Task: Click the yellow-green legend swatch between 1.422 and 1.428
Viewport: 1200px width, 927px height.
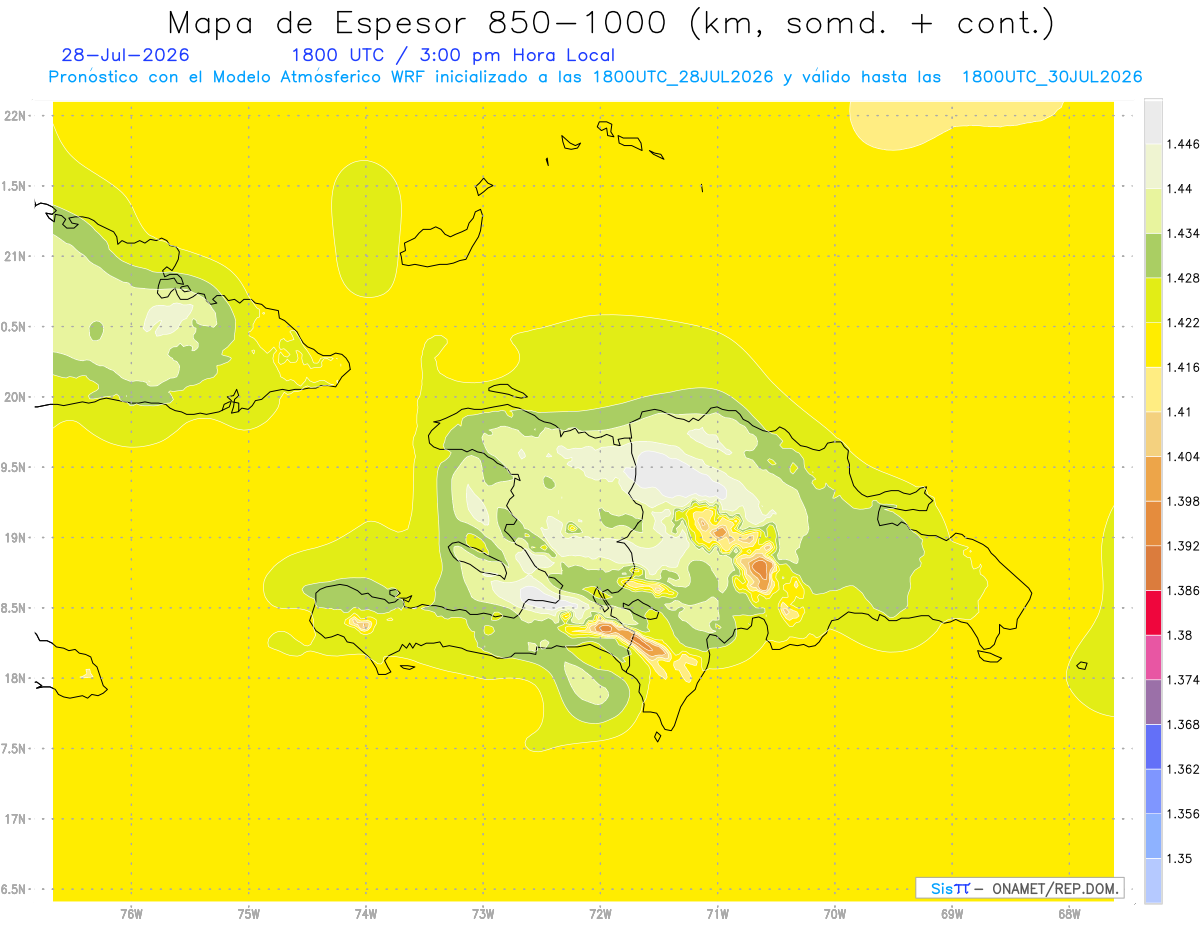Action: [1153, 300]
